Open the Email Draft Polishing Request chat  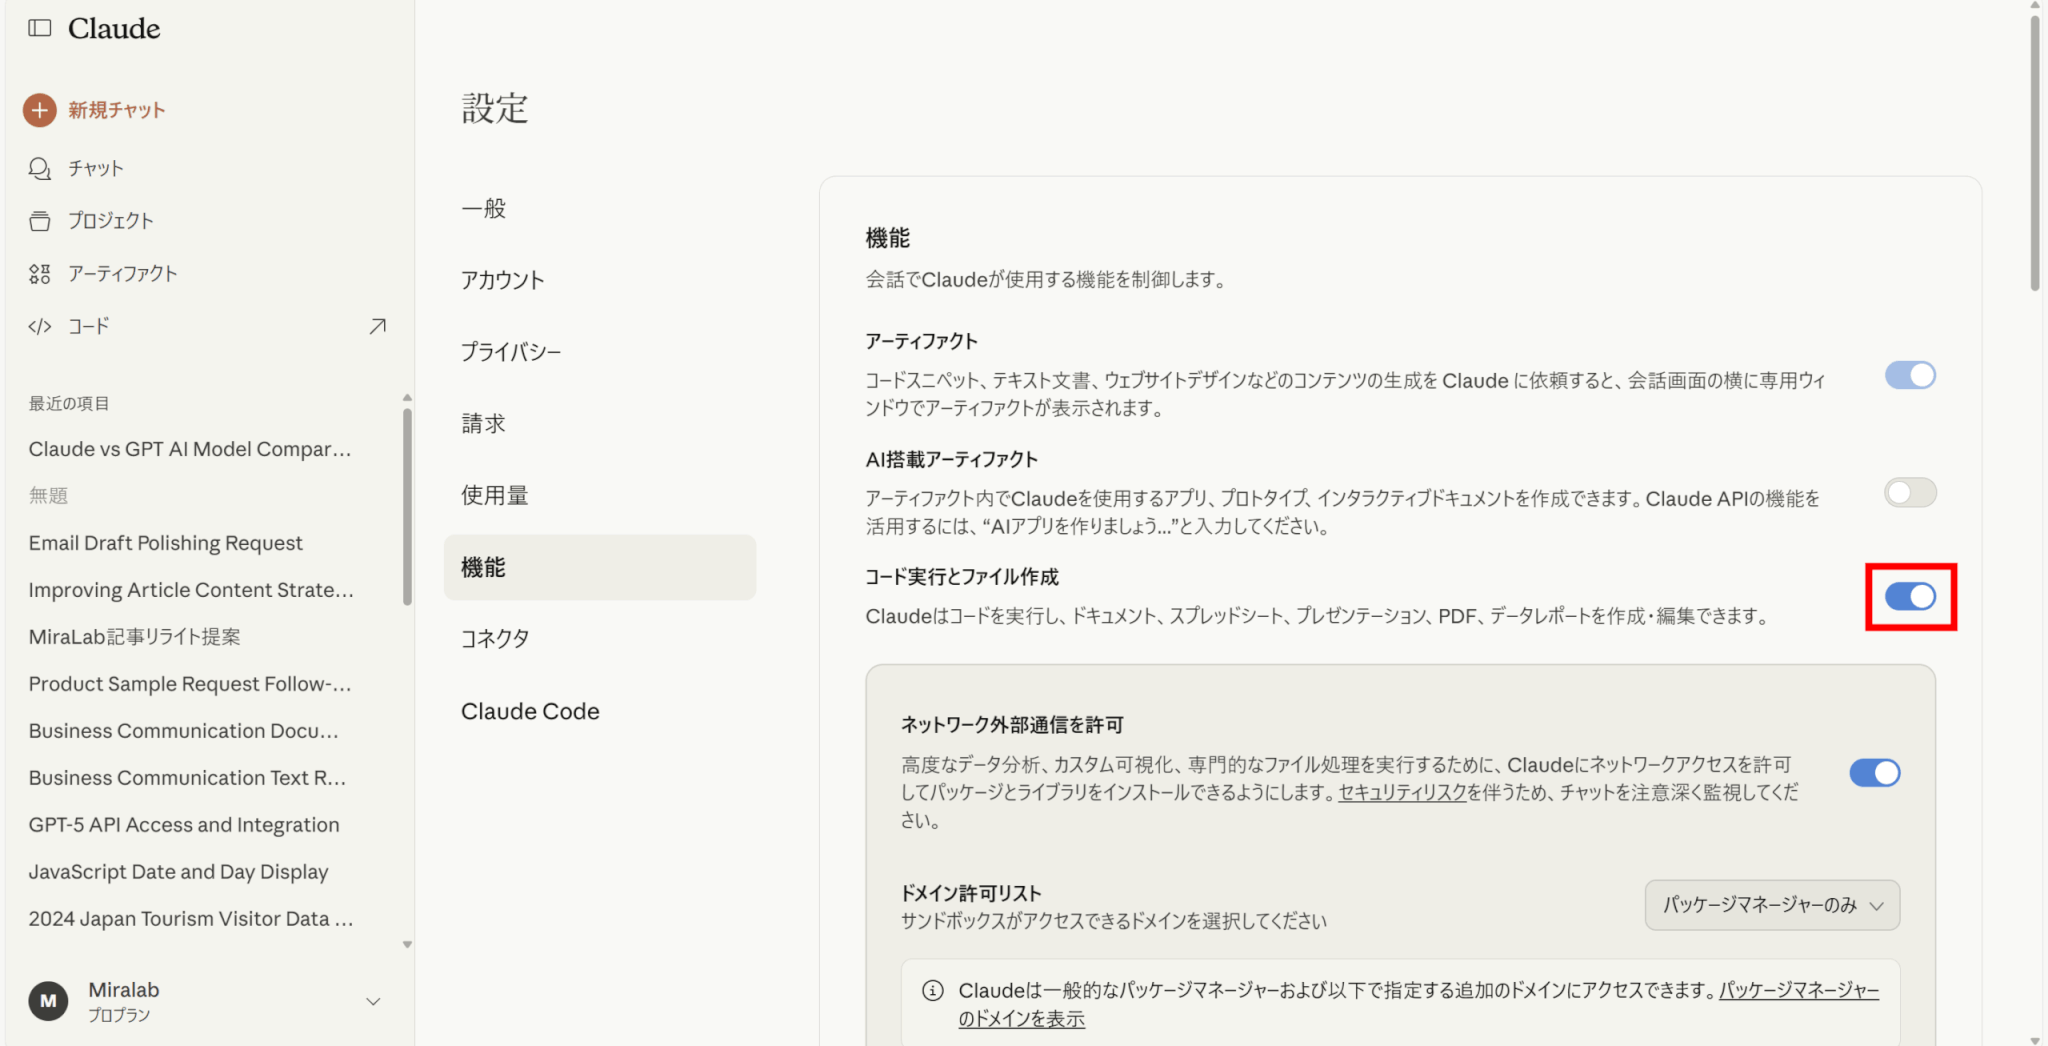tap(166, 543)
